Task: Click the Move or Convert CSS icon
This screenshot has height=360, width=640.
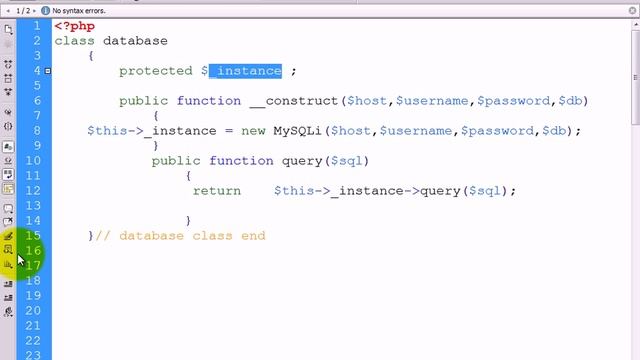Action: 8,264
